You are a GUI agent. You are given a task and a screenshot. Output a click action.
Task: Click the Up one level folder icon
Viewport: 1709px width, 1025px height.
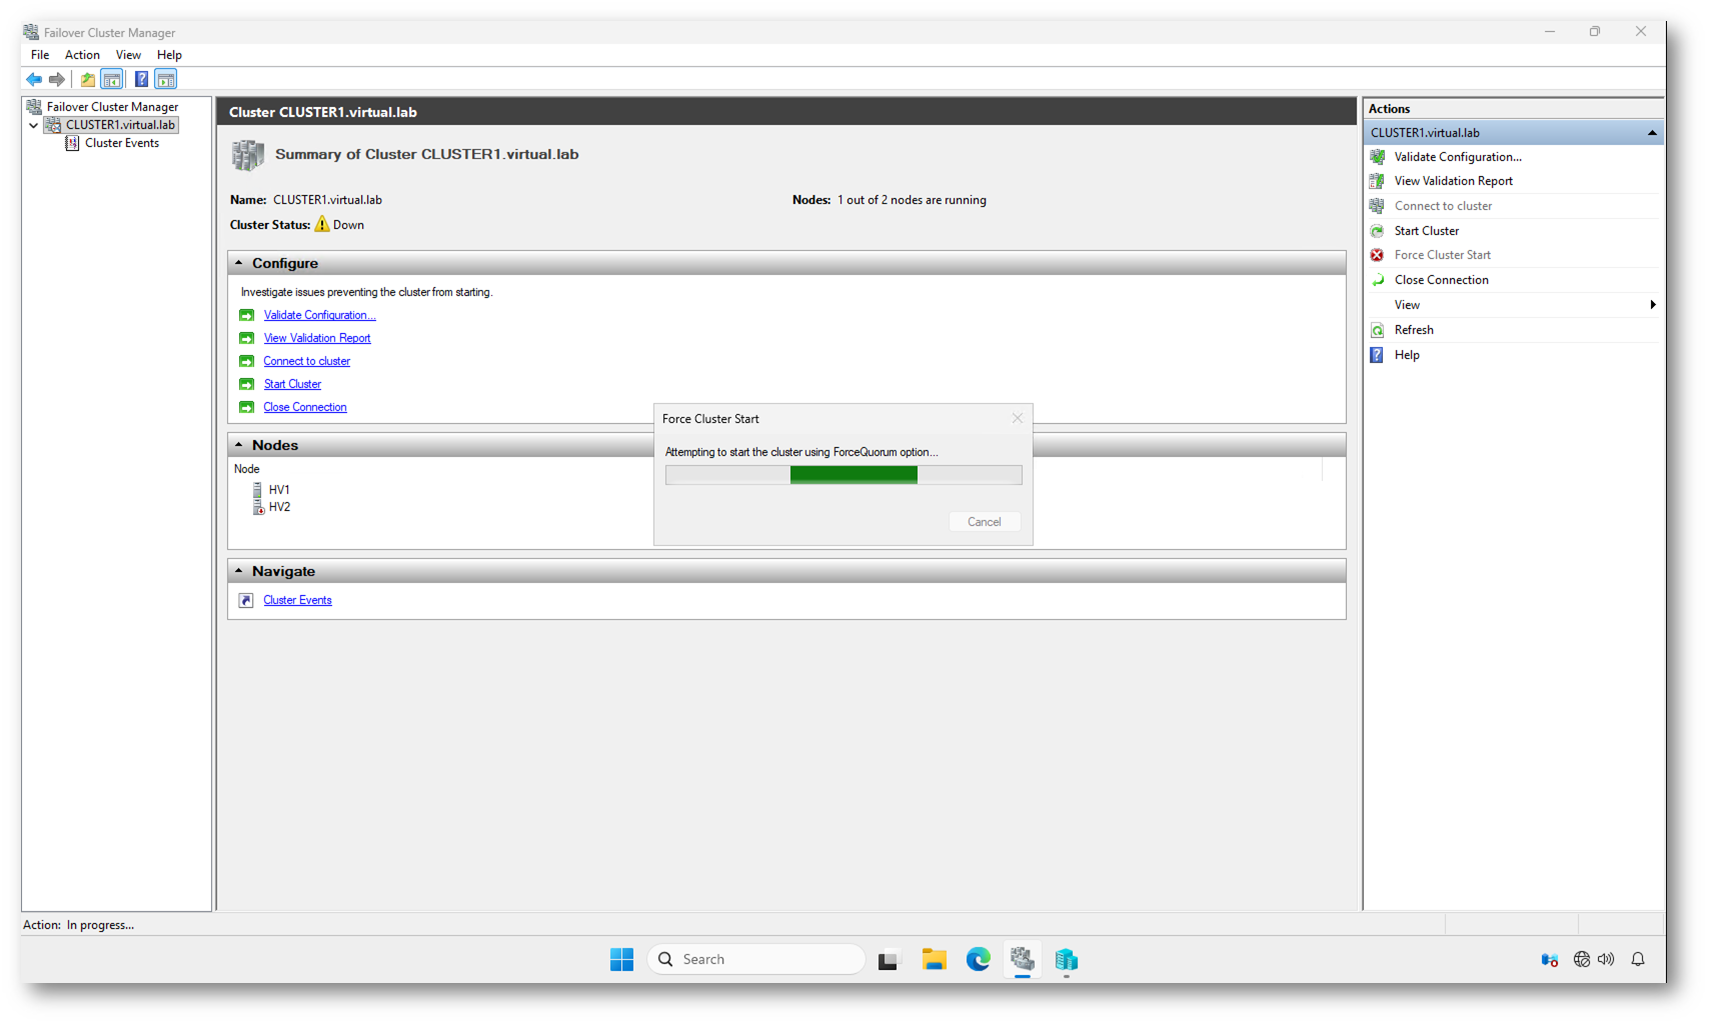(88, 79)
